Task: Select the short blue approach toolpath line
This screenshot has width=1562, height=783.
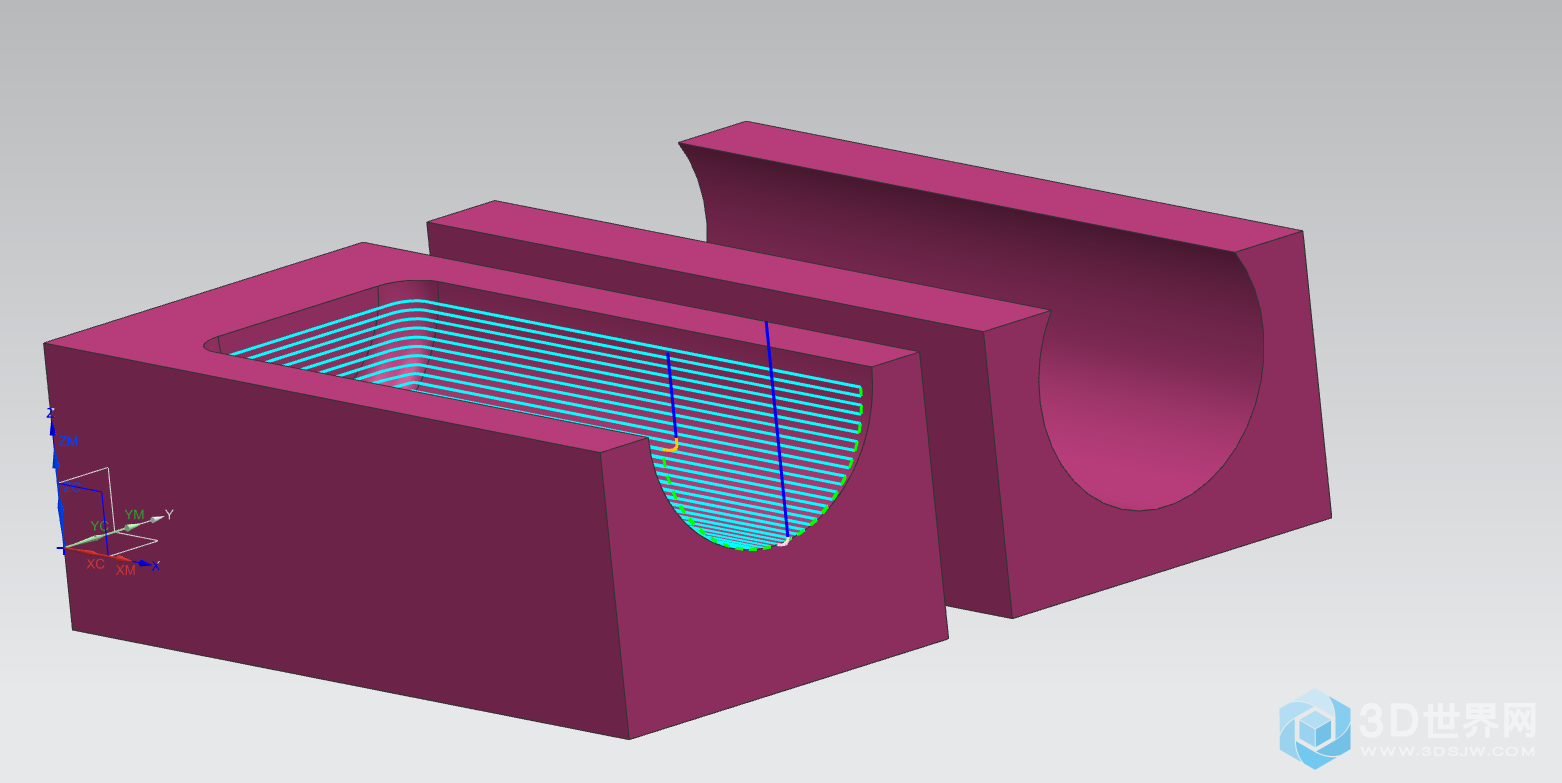Action: tap(672, 395)
